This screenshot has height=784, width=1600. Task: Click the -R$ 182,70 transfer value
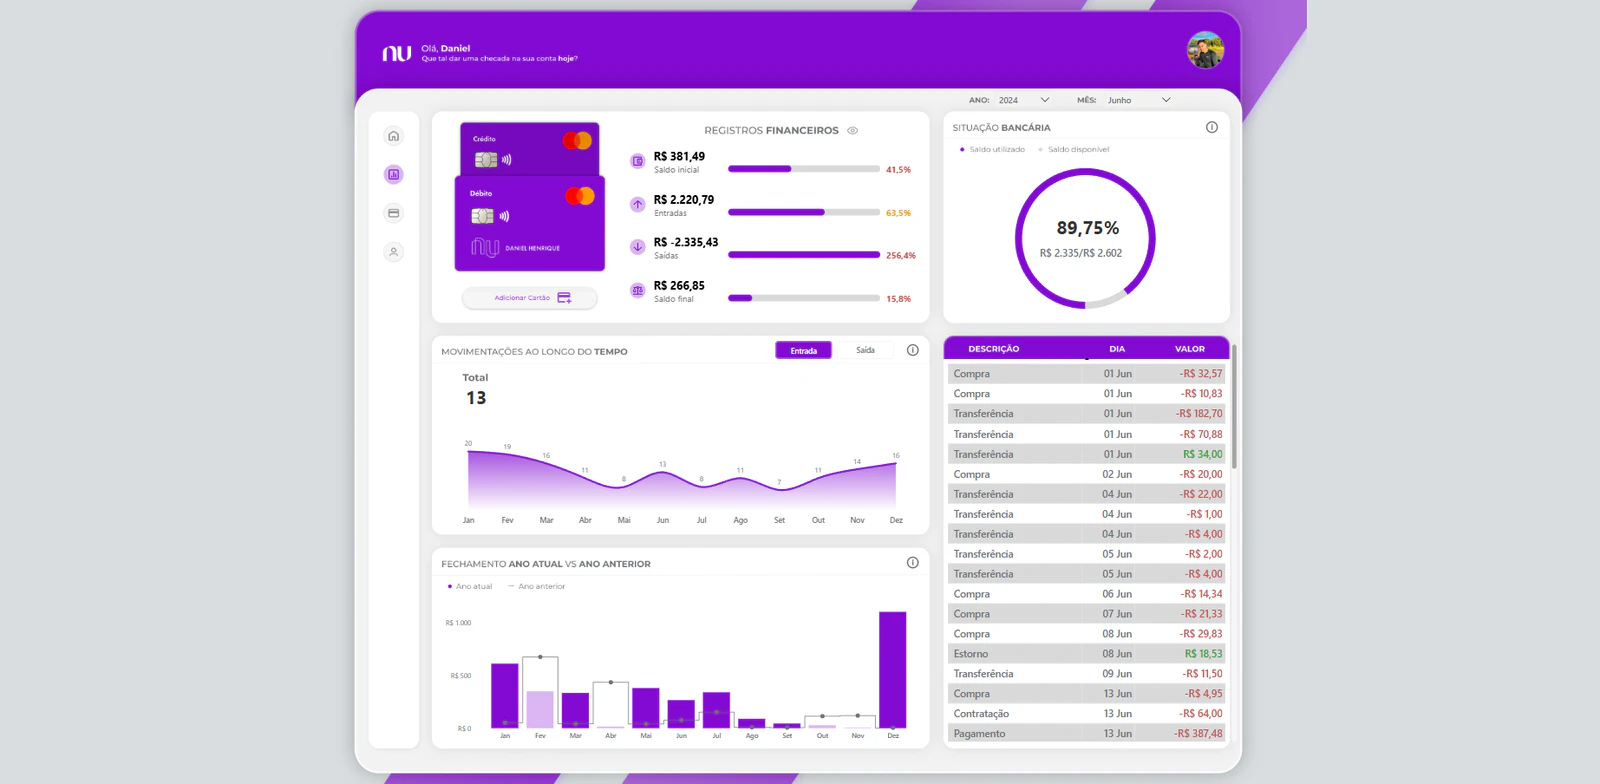click(1199, 414)
